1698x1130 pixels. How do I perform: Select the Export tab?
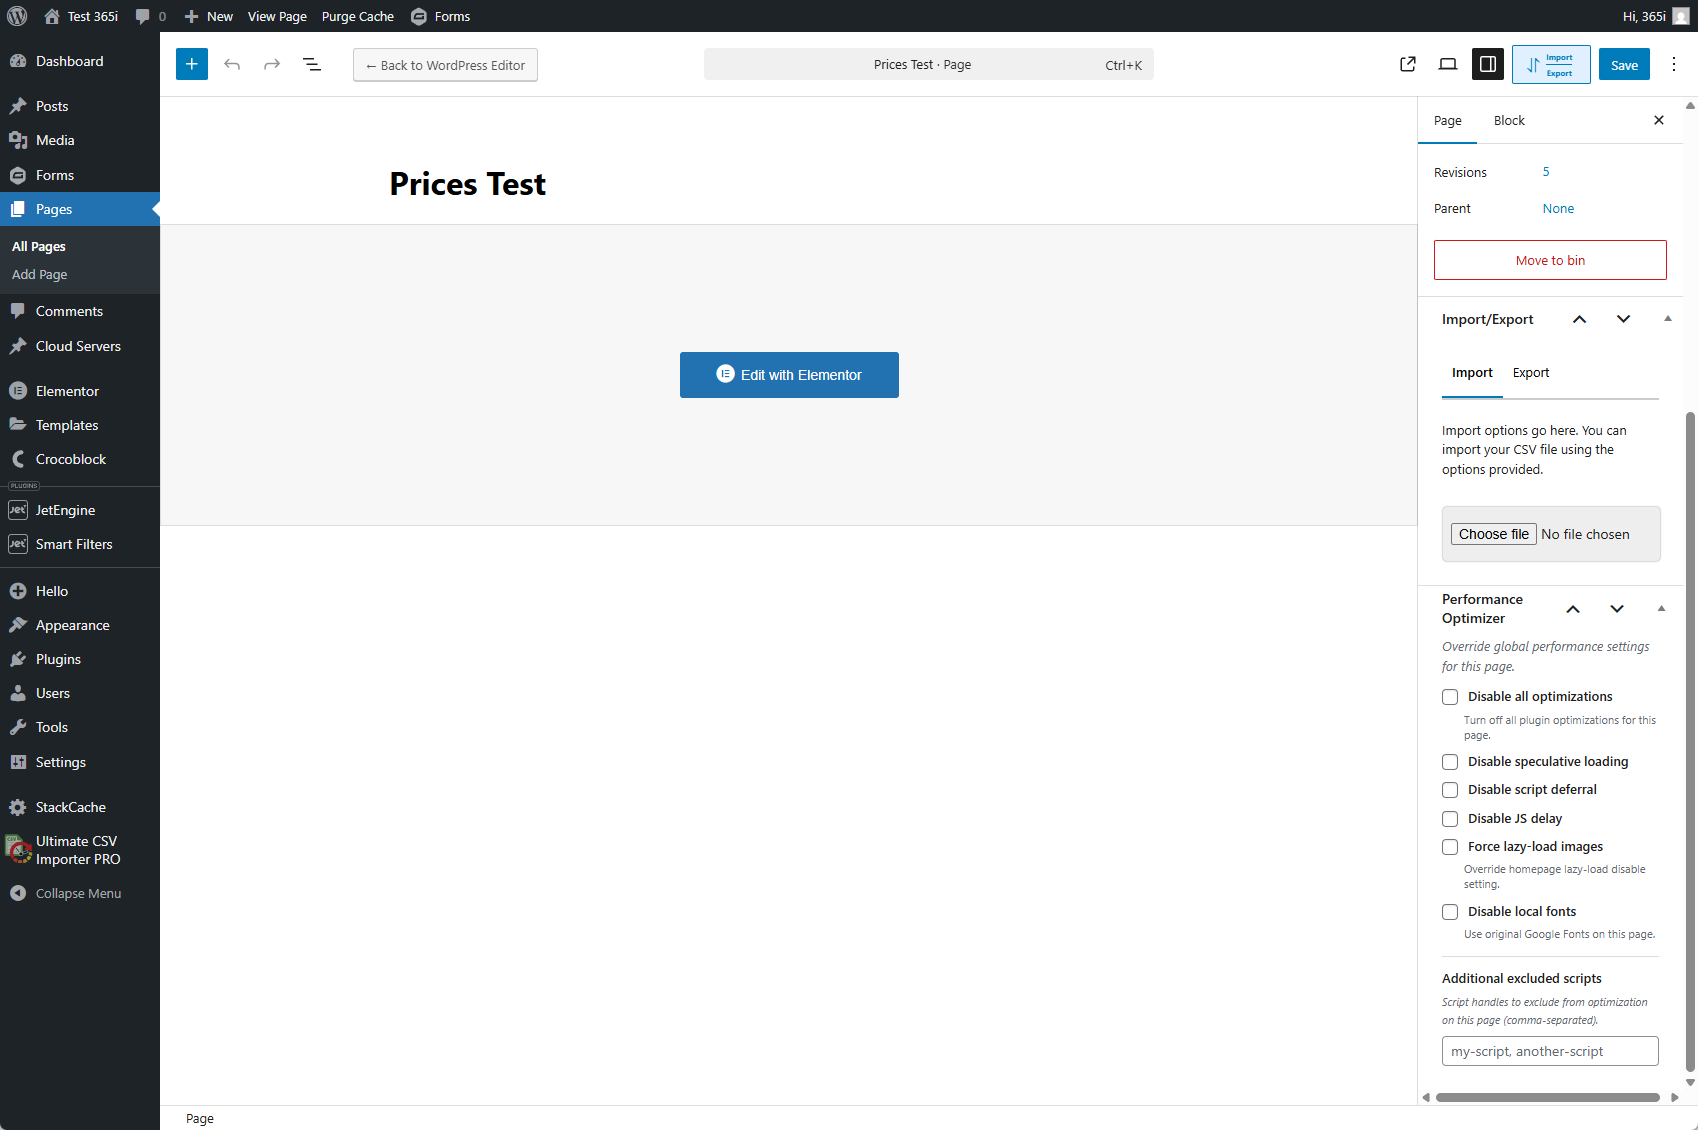click(1531, 373)
